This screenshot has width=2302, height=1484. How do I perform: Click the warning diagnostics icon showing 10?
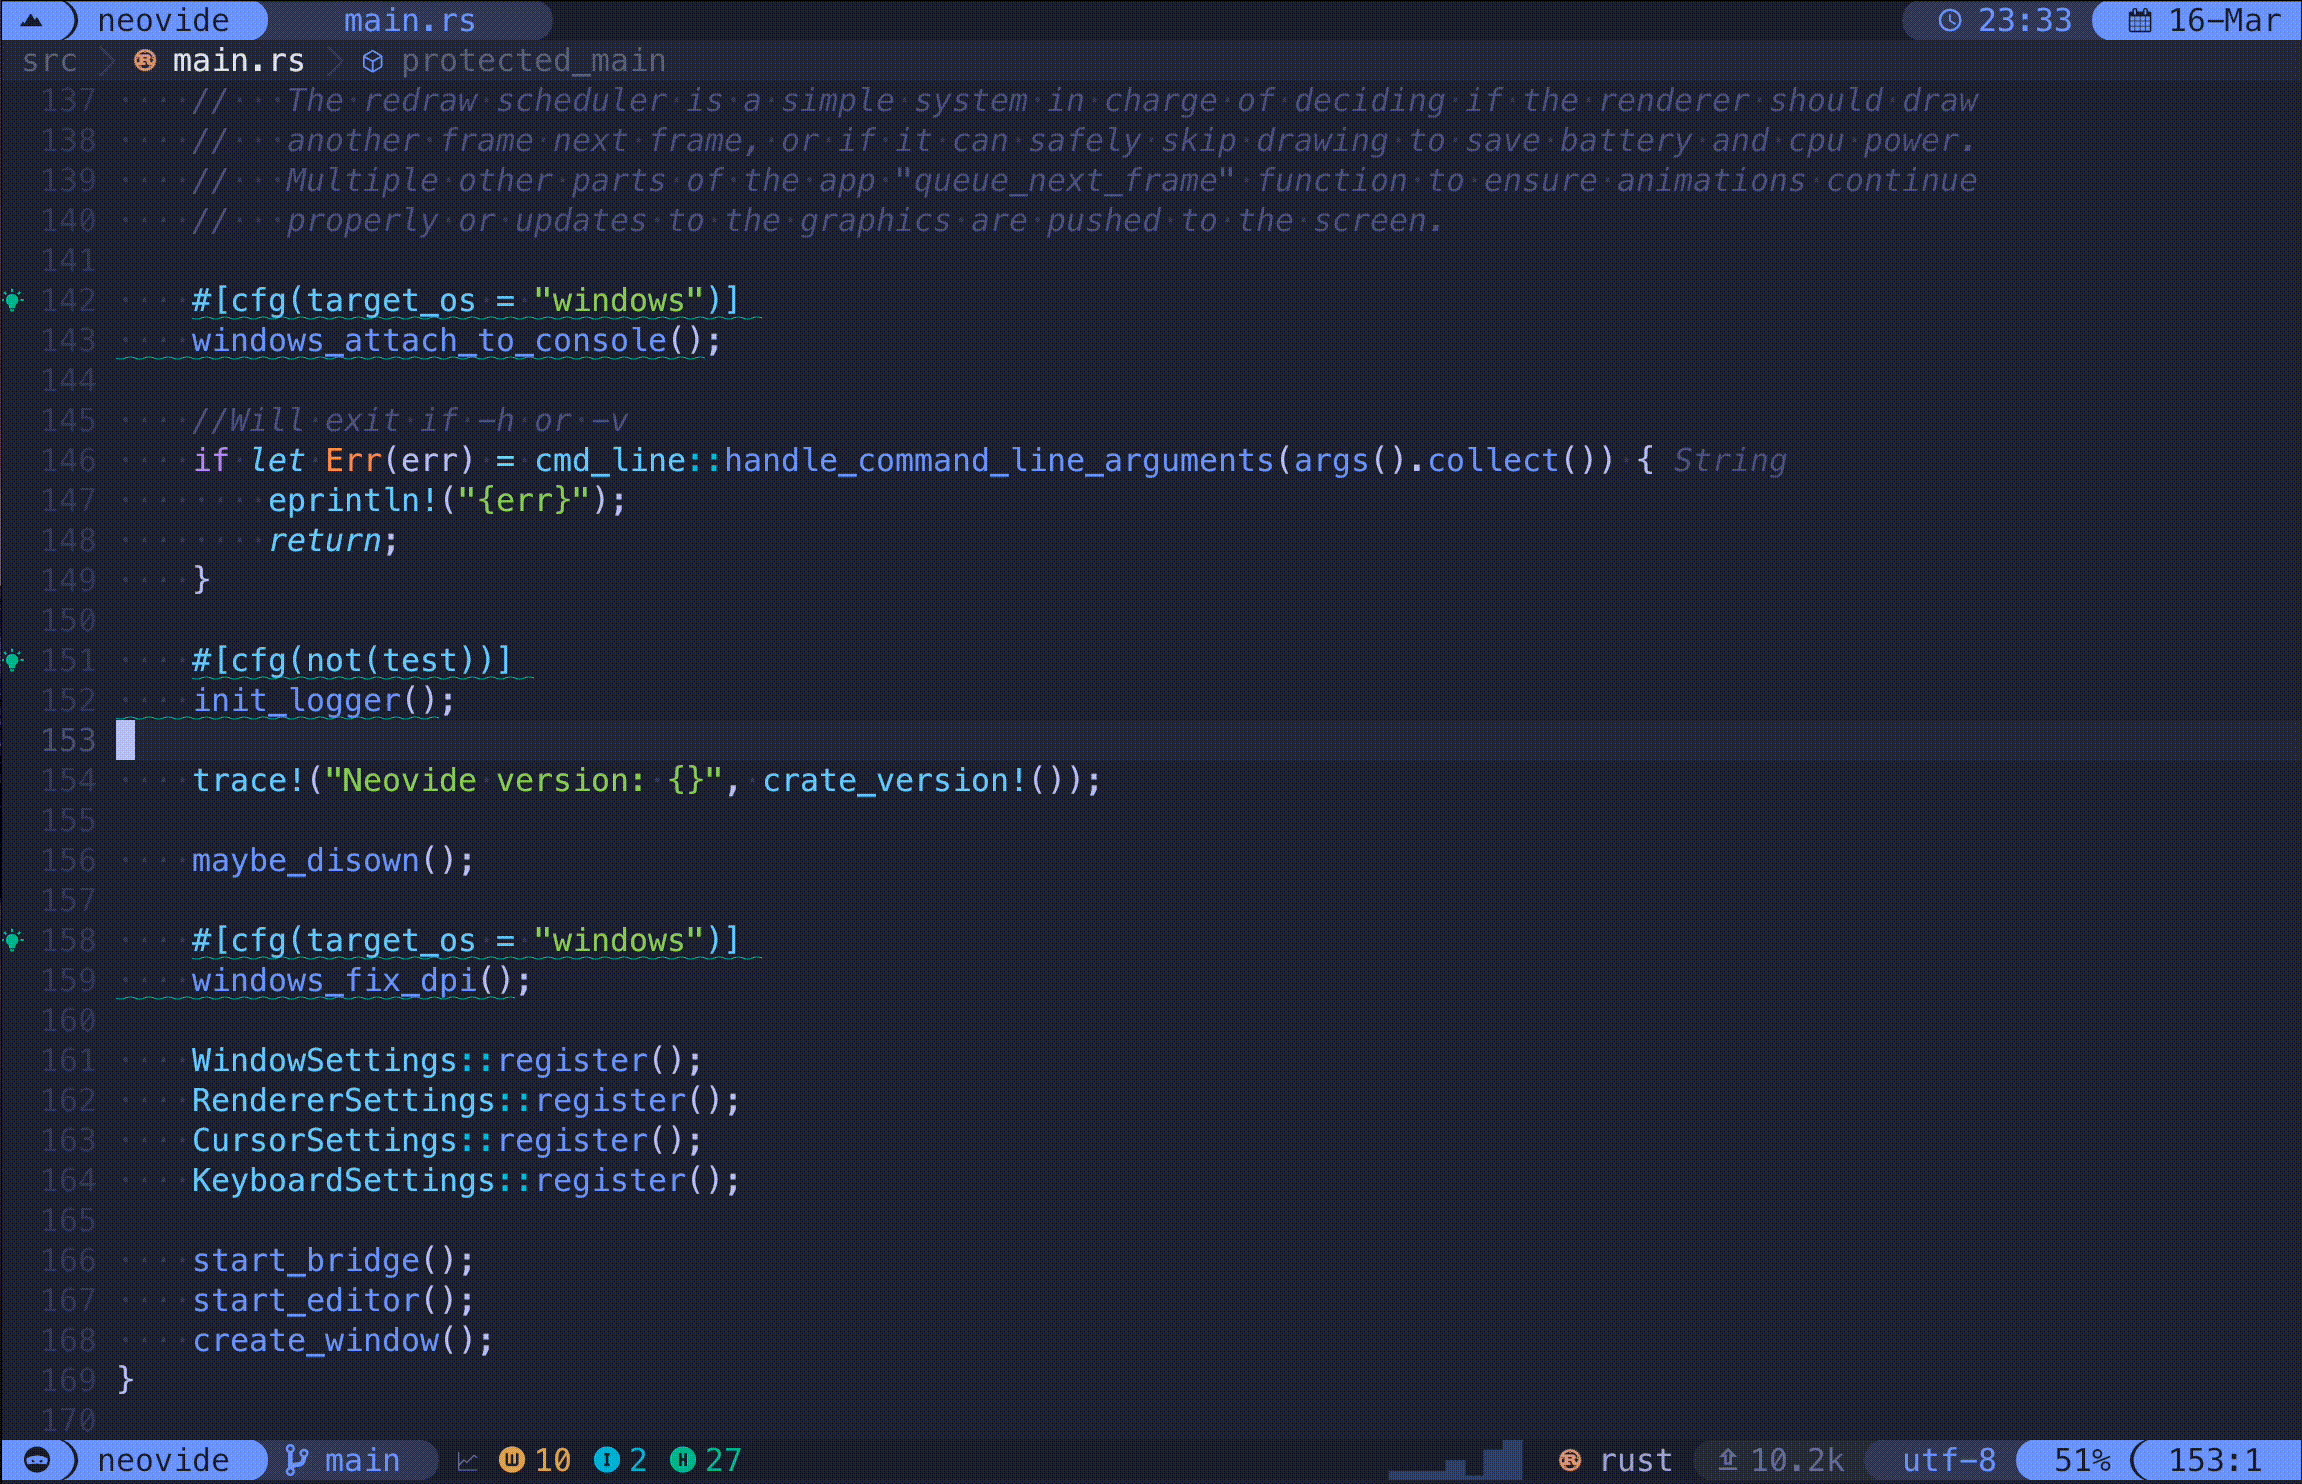512,1460
